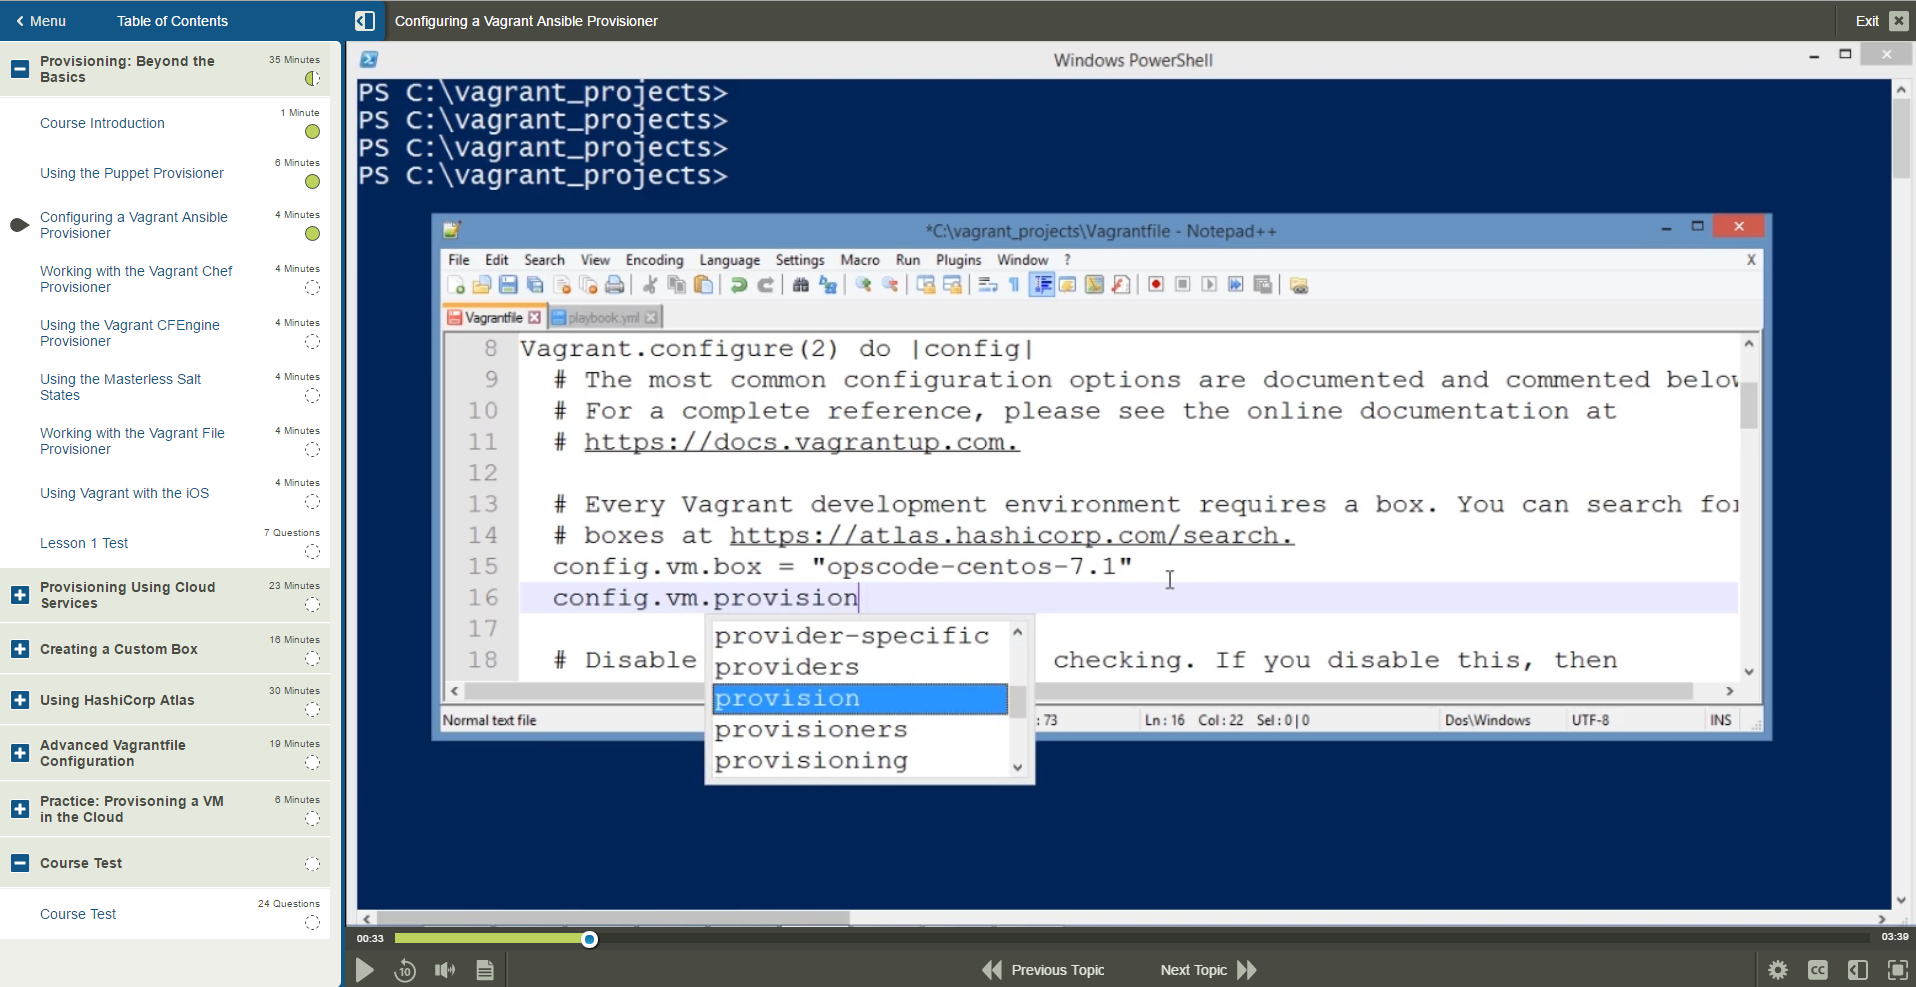This screenshot has width=1916, height=987.
Task: Start macro recording in Notepad++
Action: [1155, 284]
